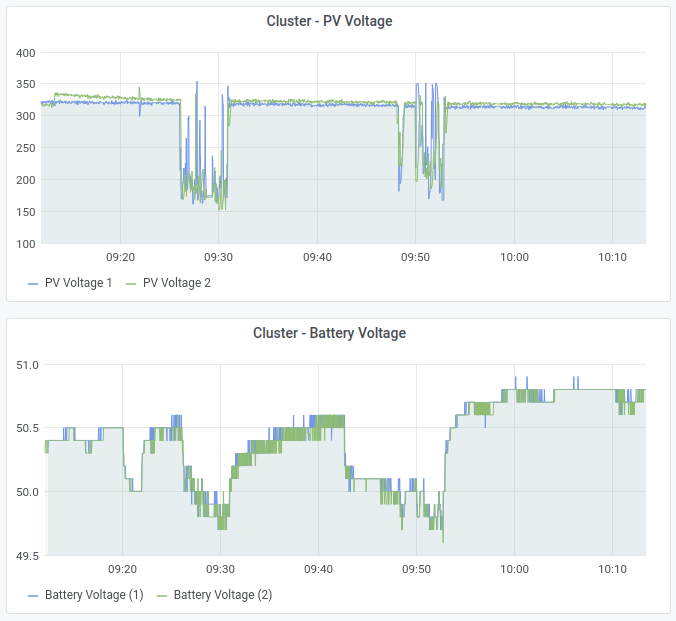This screenshot has width=676, height=621.
Task: Click the 09:30 time label on PV Voltage chart
Action: pyautogui.click(x=219, y=257)
